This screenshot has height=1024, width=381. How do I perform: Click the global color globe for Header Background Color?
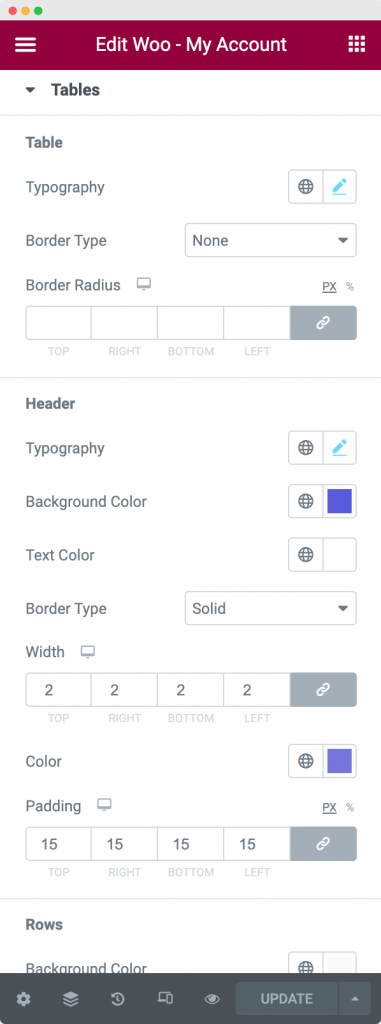(x=306, y=502)
